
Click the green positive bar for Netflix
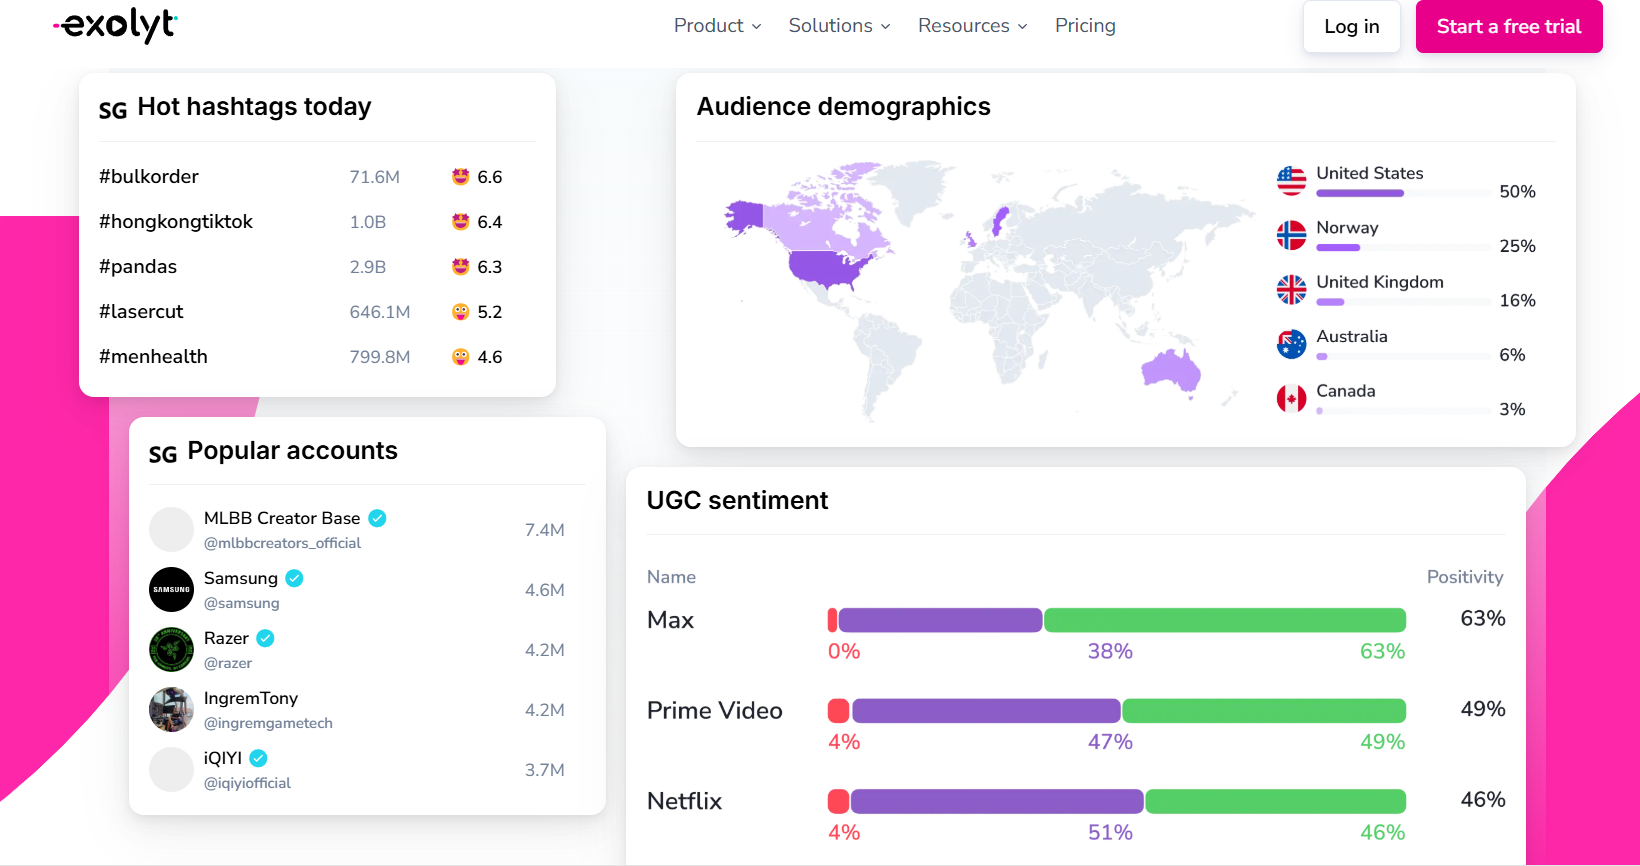click(x=1275, y=801)
